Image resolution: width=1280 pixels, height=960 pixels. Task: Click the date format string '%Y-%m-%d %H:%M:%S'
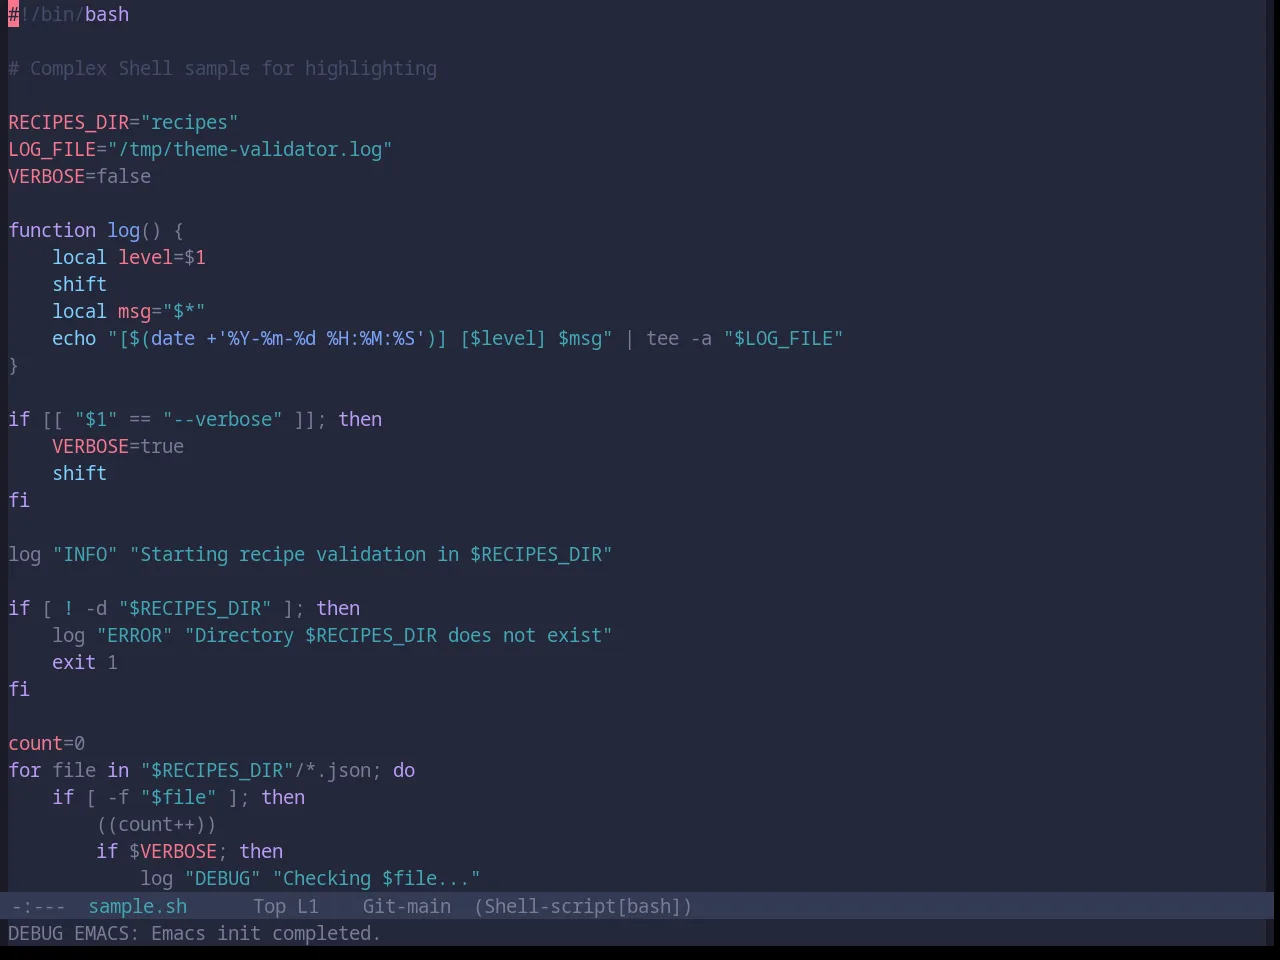(x=322, y=338)
